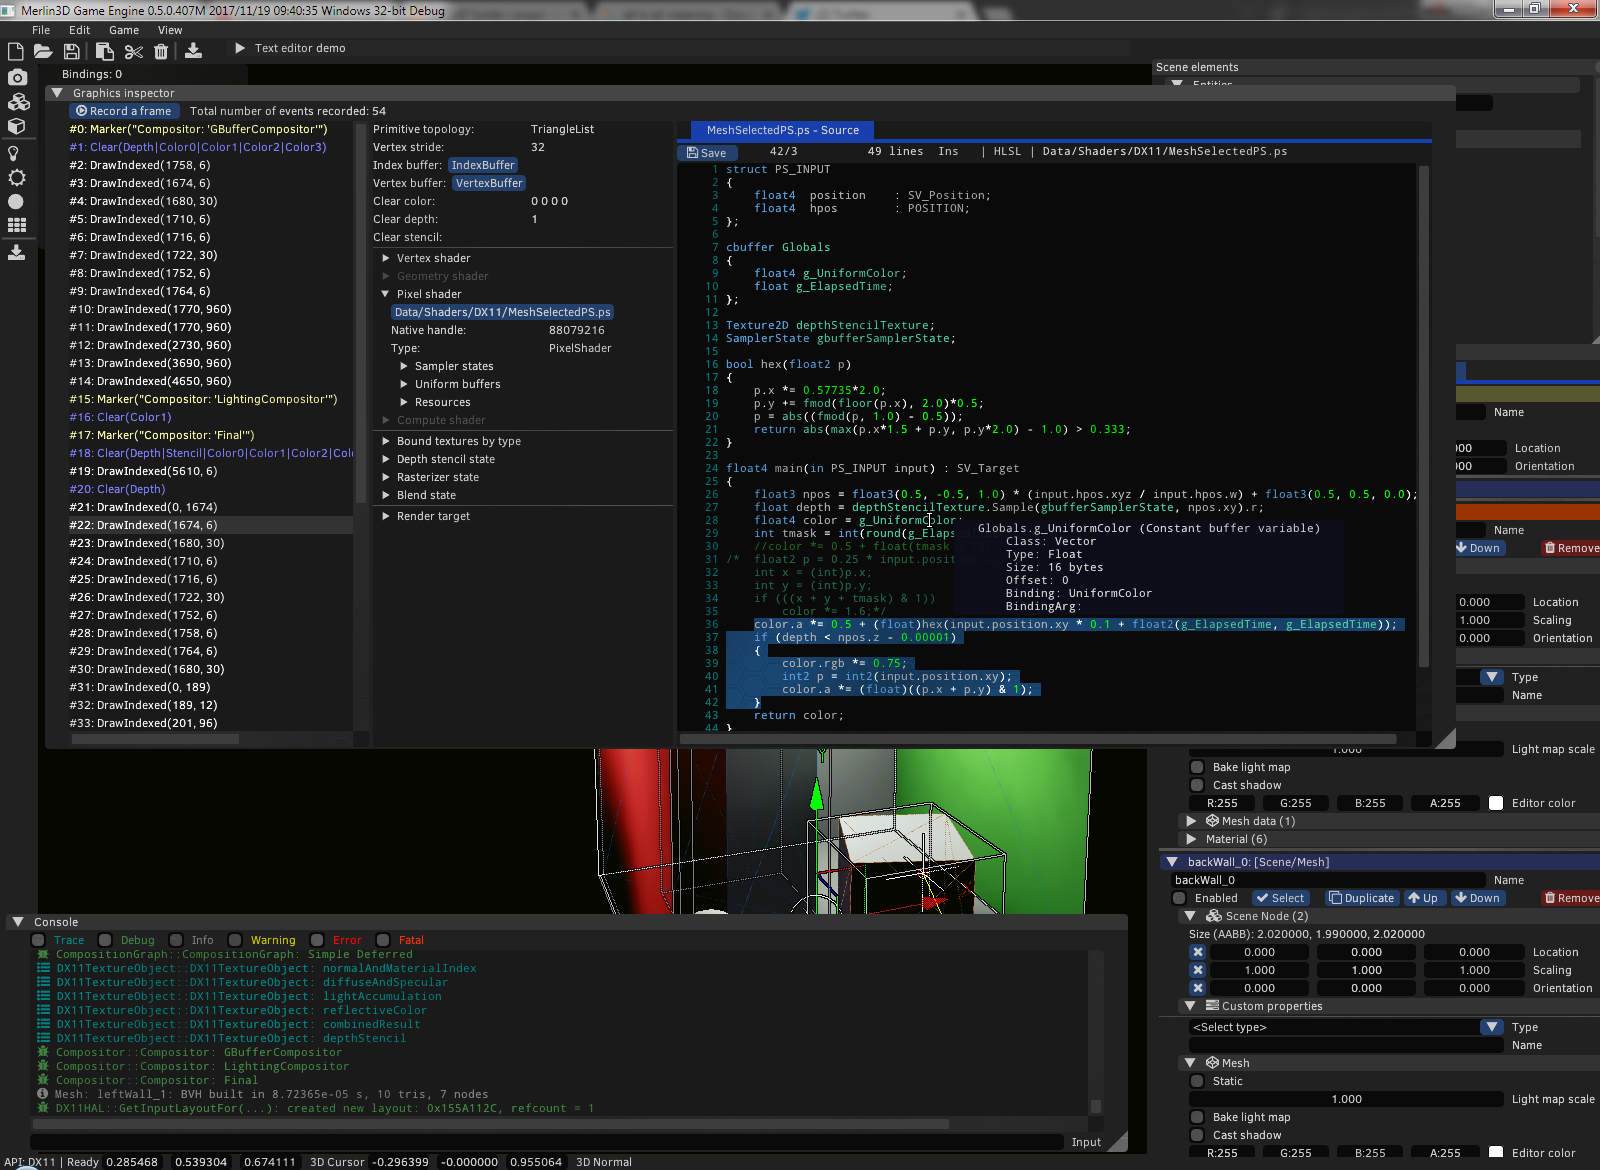Screen dimensions: 1600x1170
Task: Click the R:255 color field above Mesh data (1)
Action: 1222,803
